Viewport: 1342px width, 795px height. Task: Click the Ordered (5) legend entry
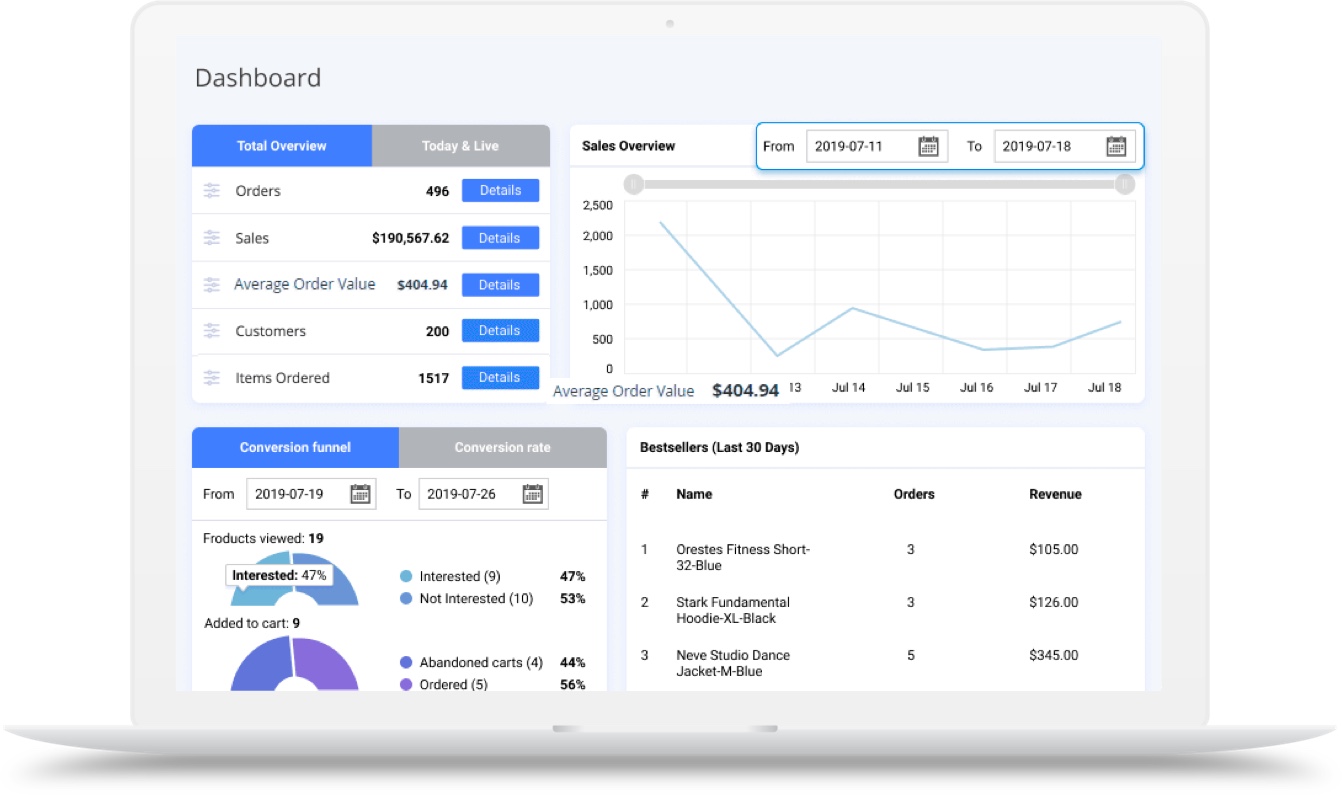[x=444, y=685]
